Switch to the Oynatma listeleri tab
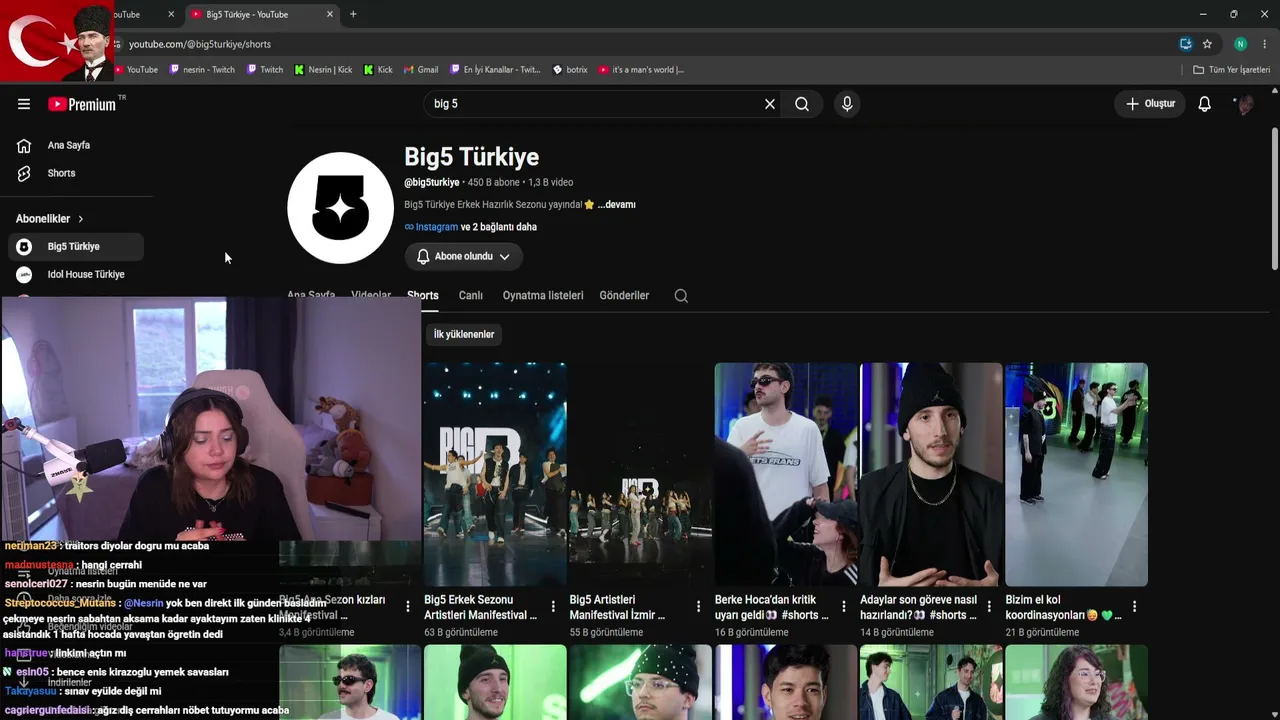 click(543, 296)
